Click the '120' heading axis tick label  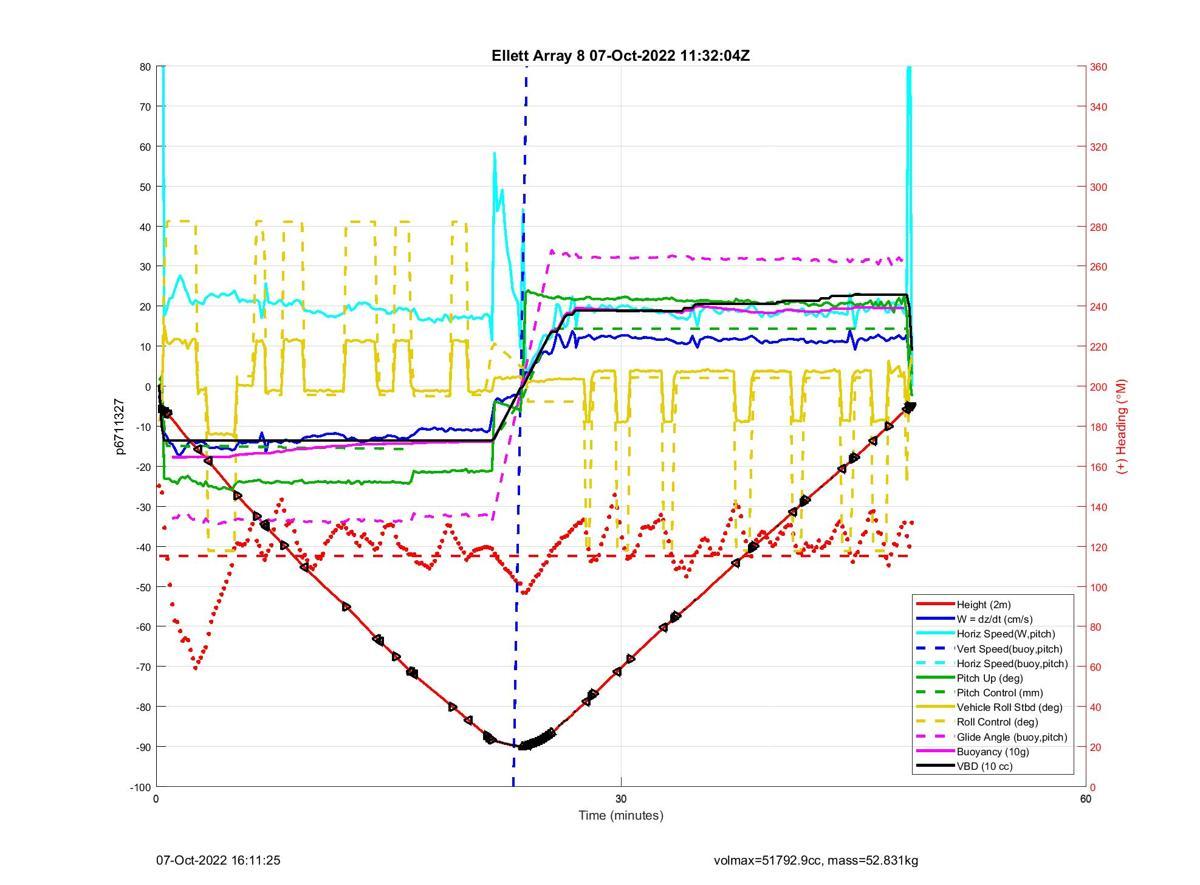point(1099,547)
